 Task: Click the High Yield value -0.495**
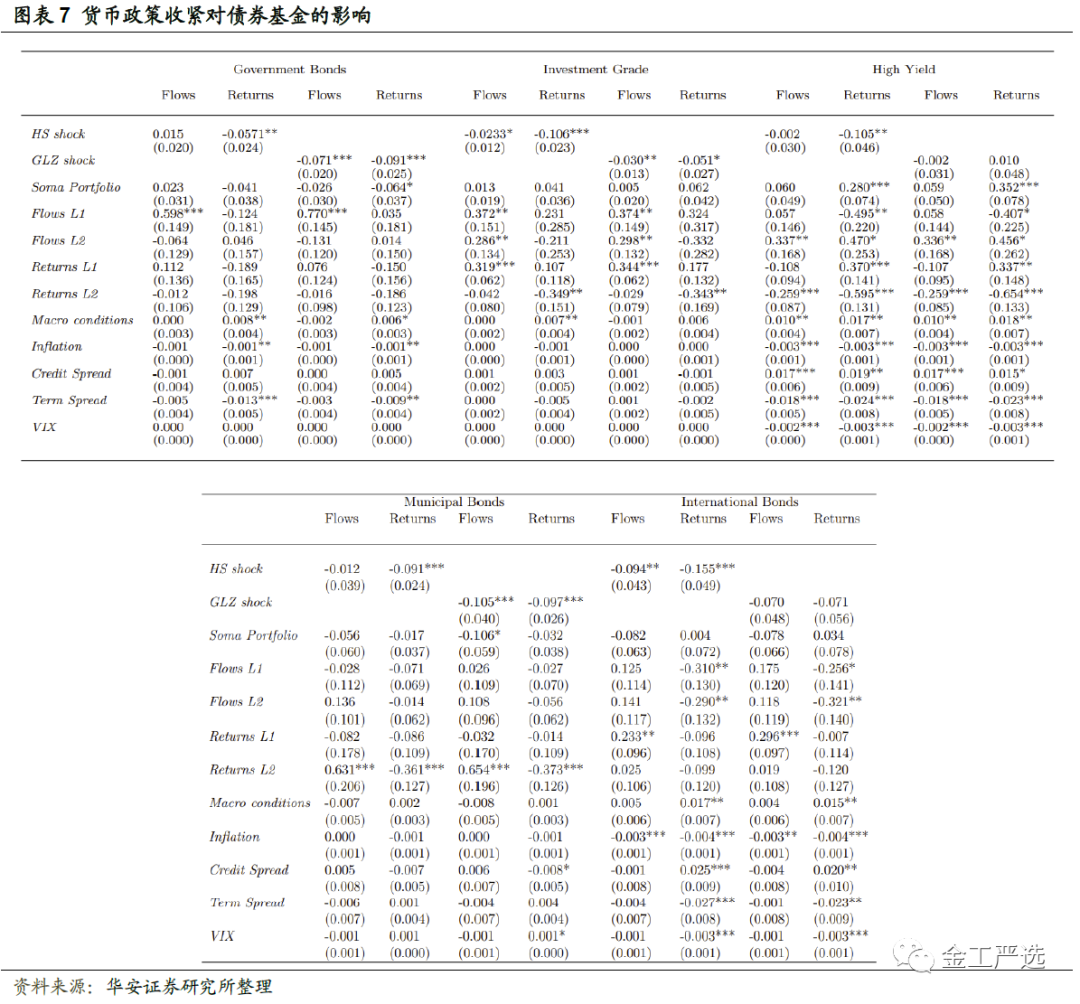(862, 213)
